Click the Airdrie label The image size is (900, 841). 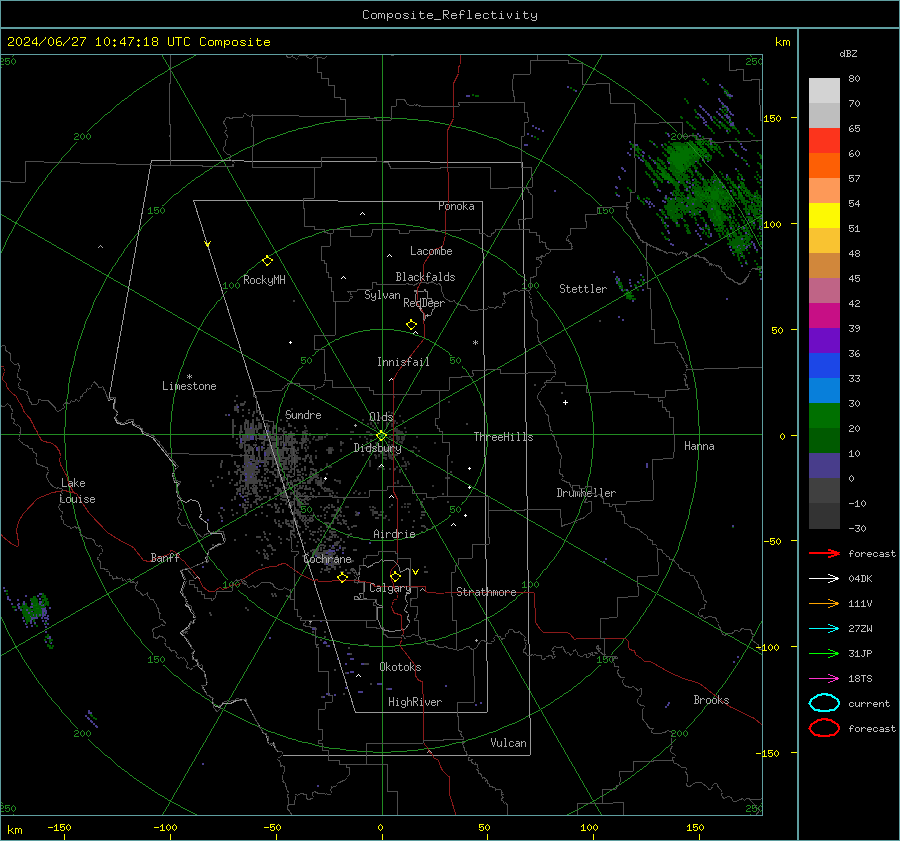point(394,534)
